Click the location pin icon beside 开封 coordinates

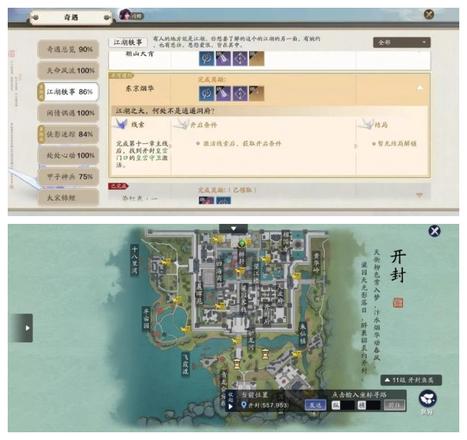pos(244,405)
